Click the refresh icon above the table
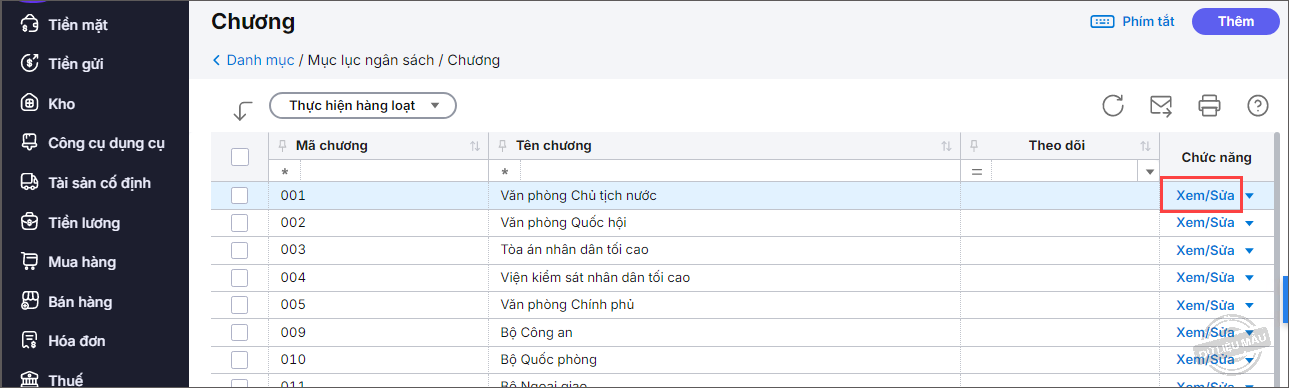 point(1113,106)
